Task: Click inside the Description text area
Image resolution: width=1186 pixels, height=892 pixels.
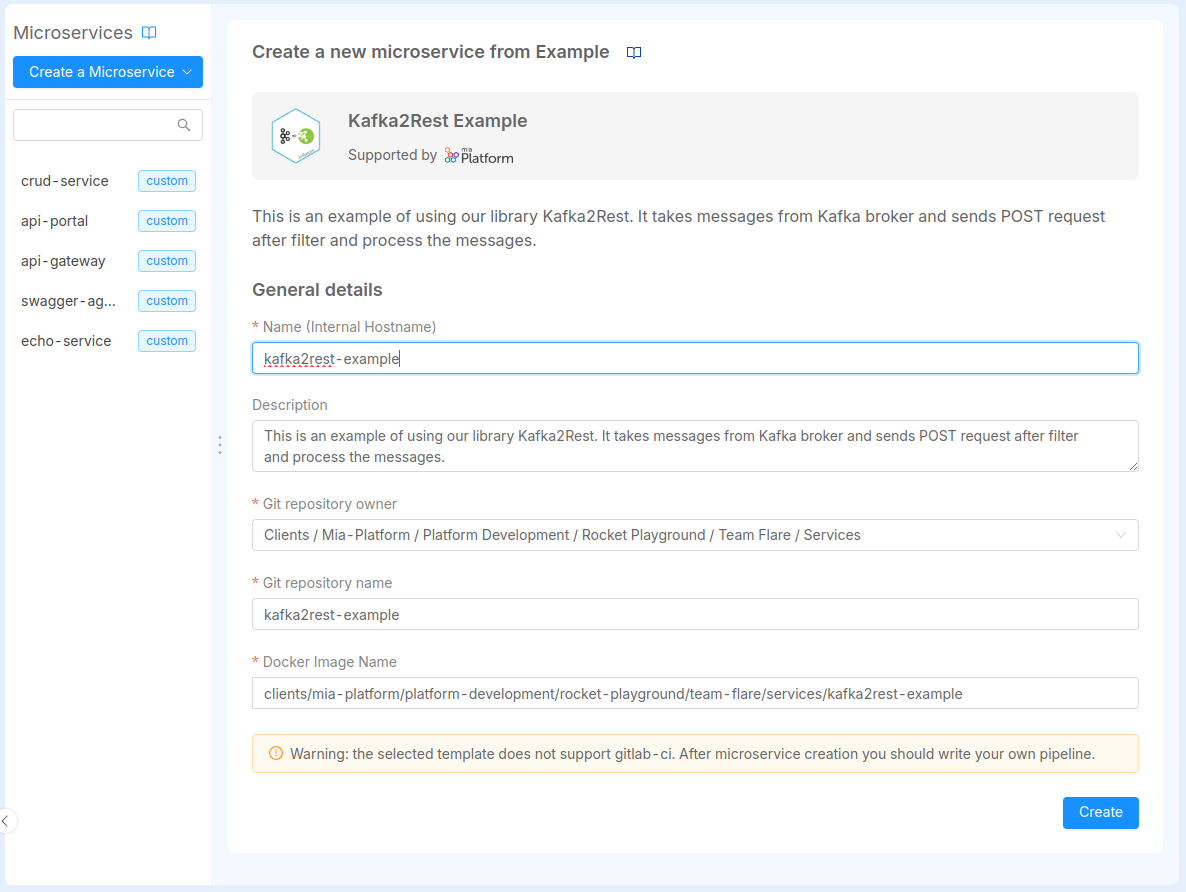Action: [694, 446]
